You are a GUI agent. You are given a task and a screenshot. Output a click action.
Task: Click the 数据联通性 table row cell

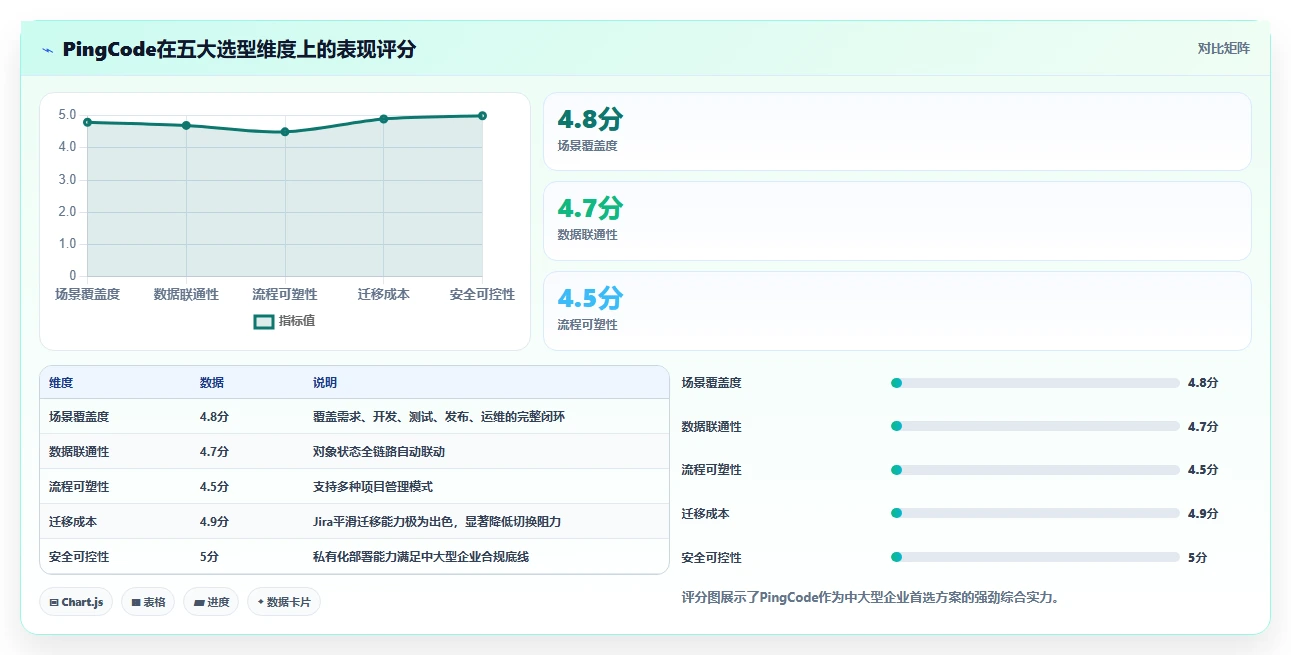click(79, 452)
